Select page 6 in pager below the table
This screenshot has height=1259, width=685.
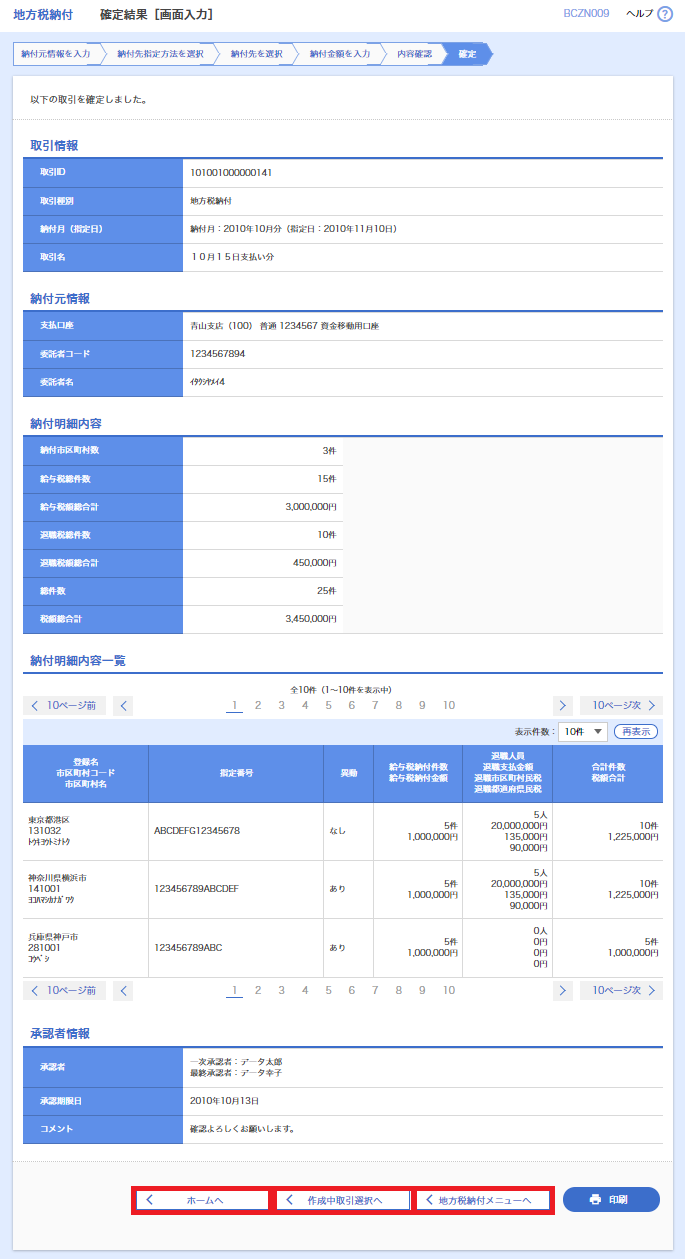tap(352, 991)
